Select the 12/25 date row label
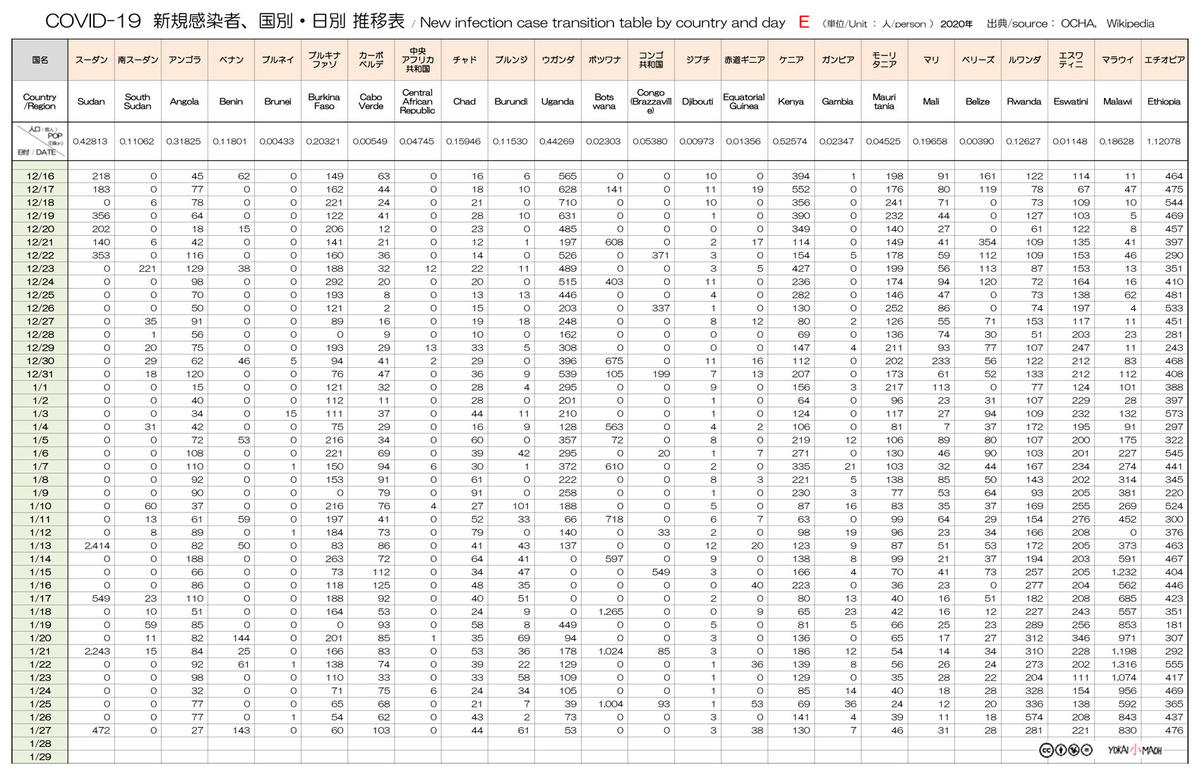The width and height of the screenshot is (1200, 771). click(39, 296)
